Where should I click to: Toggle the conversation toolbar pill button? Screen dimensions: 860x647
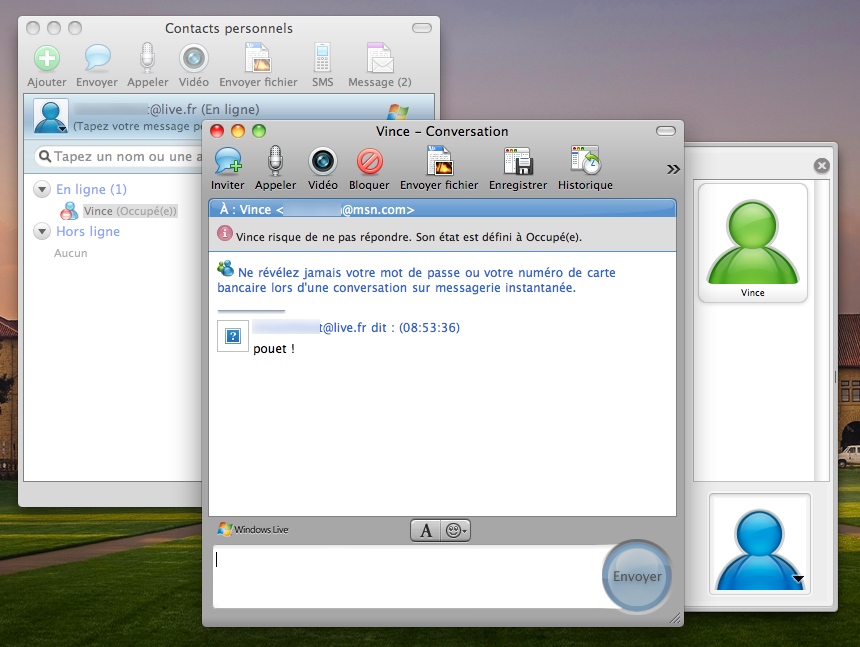665,131
